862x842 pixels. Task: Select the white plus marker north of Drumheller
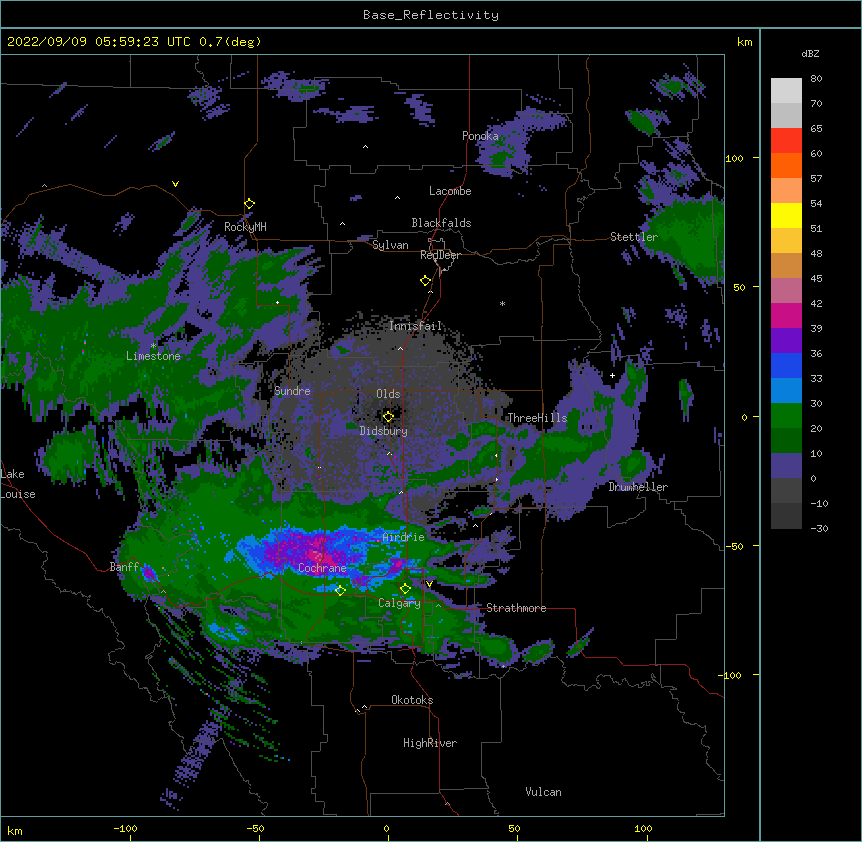[612, 375]
